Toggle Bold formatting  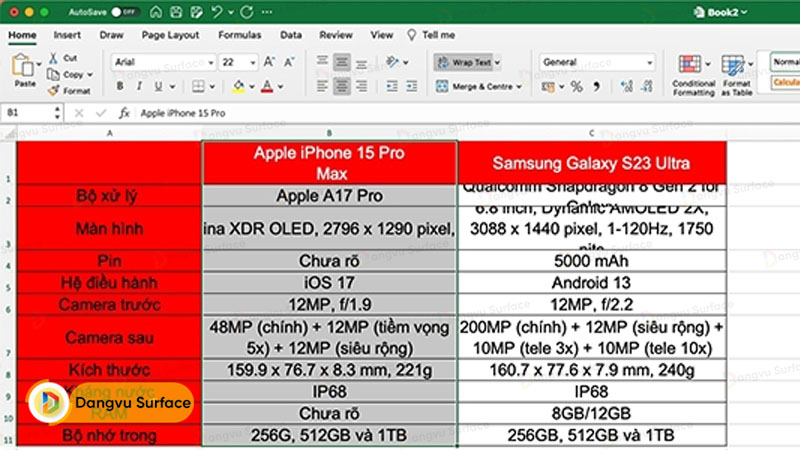(x=120, y=86)
